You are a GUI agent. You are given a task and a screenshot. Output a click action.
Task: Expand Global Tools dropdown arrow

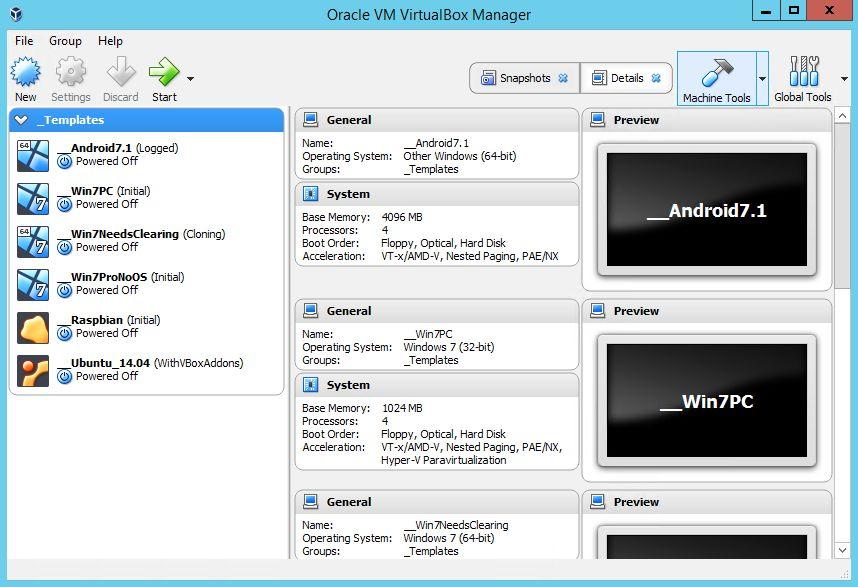(844, 79)
